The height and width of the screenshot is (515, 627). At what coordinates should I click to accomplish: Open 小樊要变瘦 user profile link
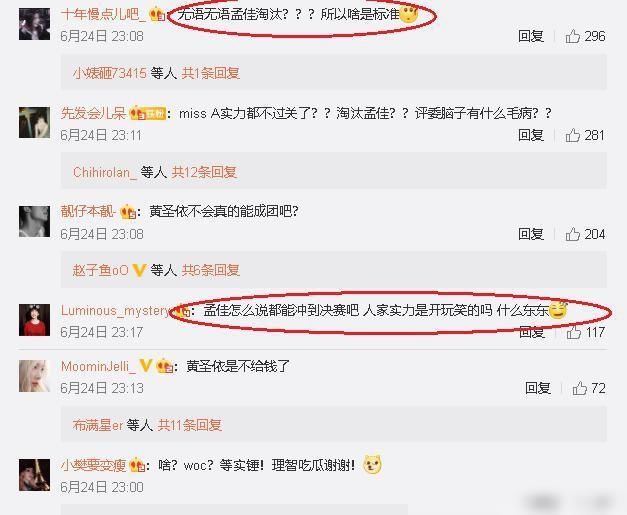[x=93, y=465]
